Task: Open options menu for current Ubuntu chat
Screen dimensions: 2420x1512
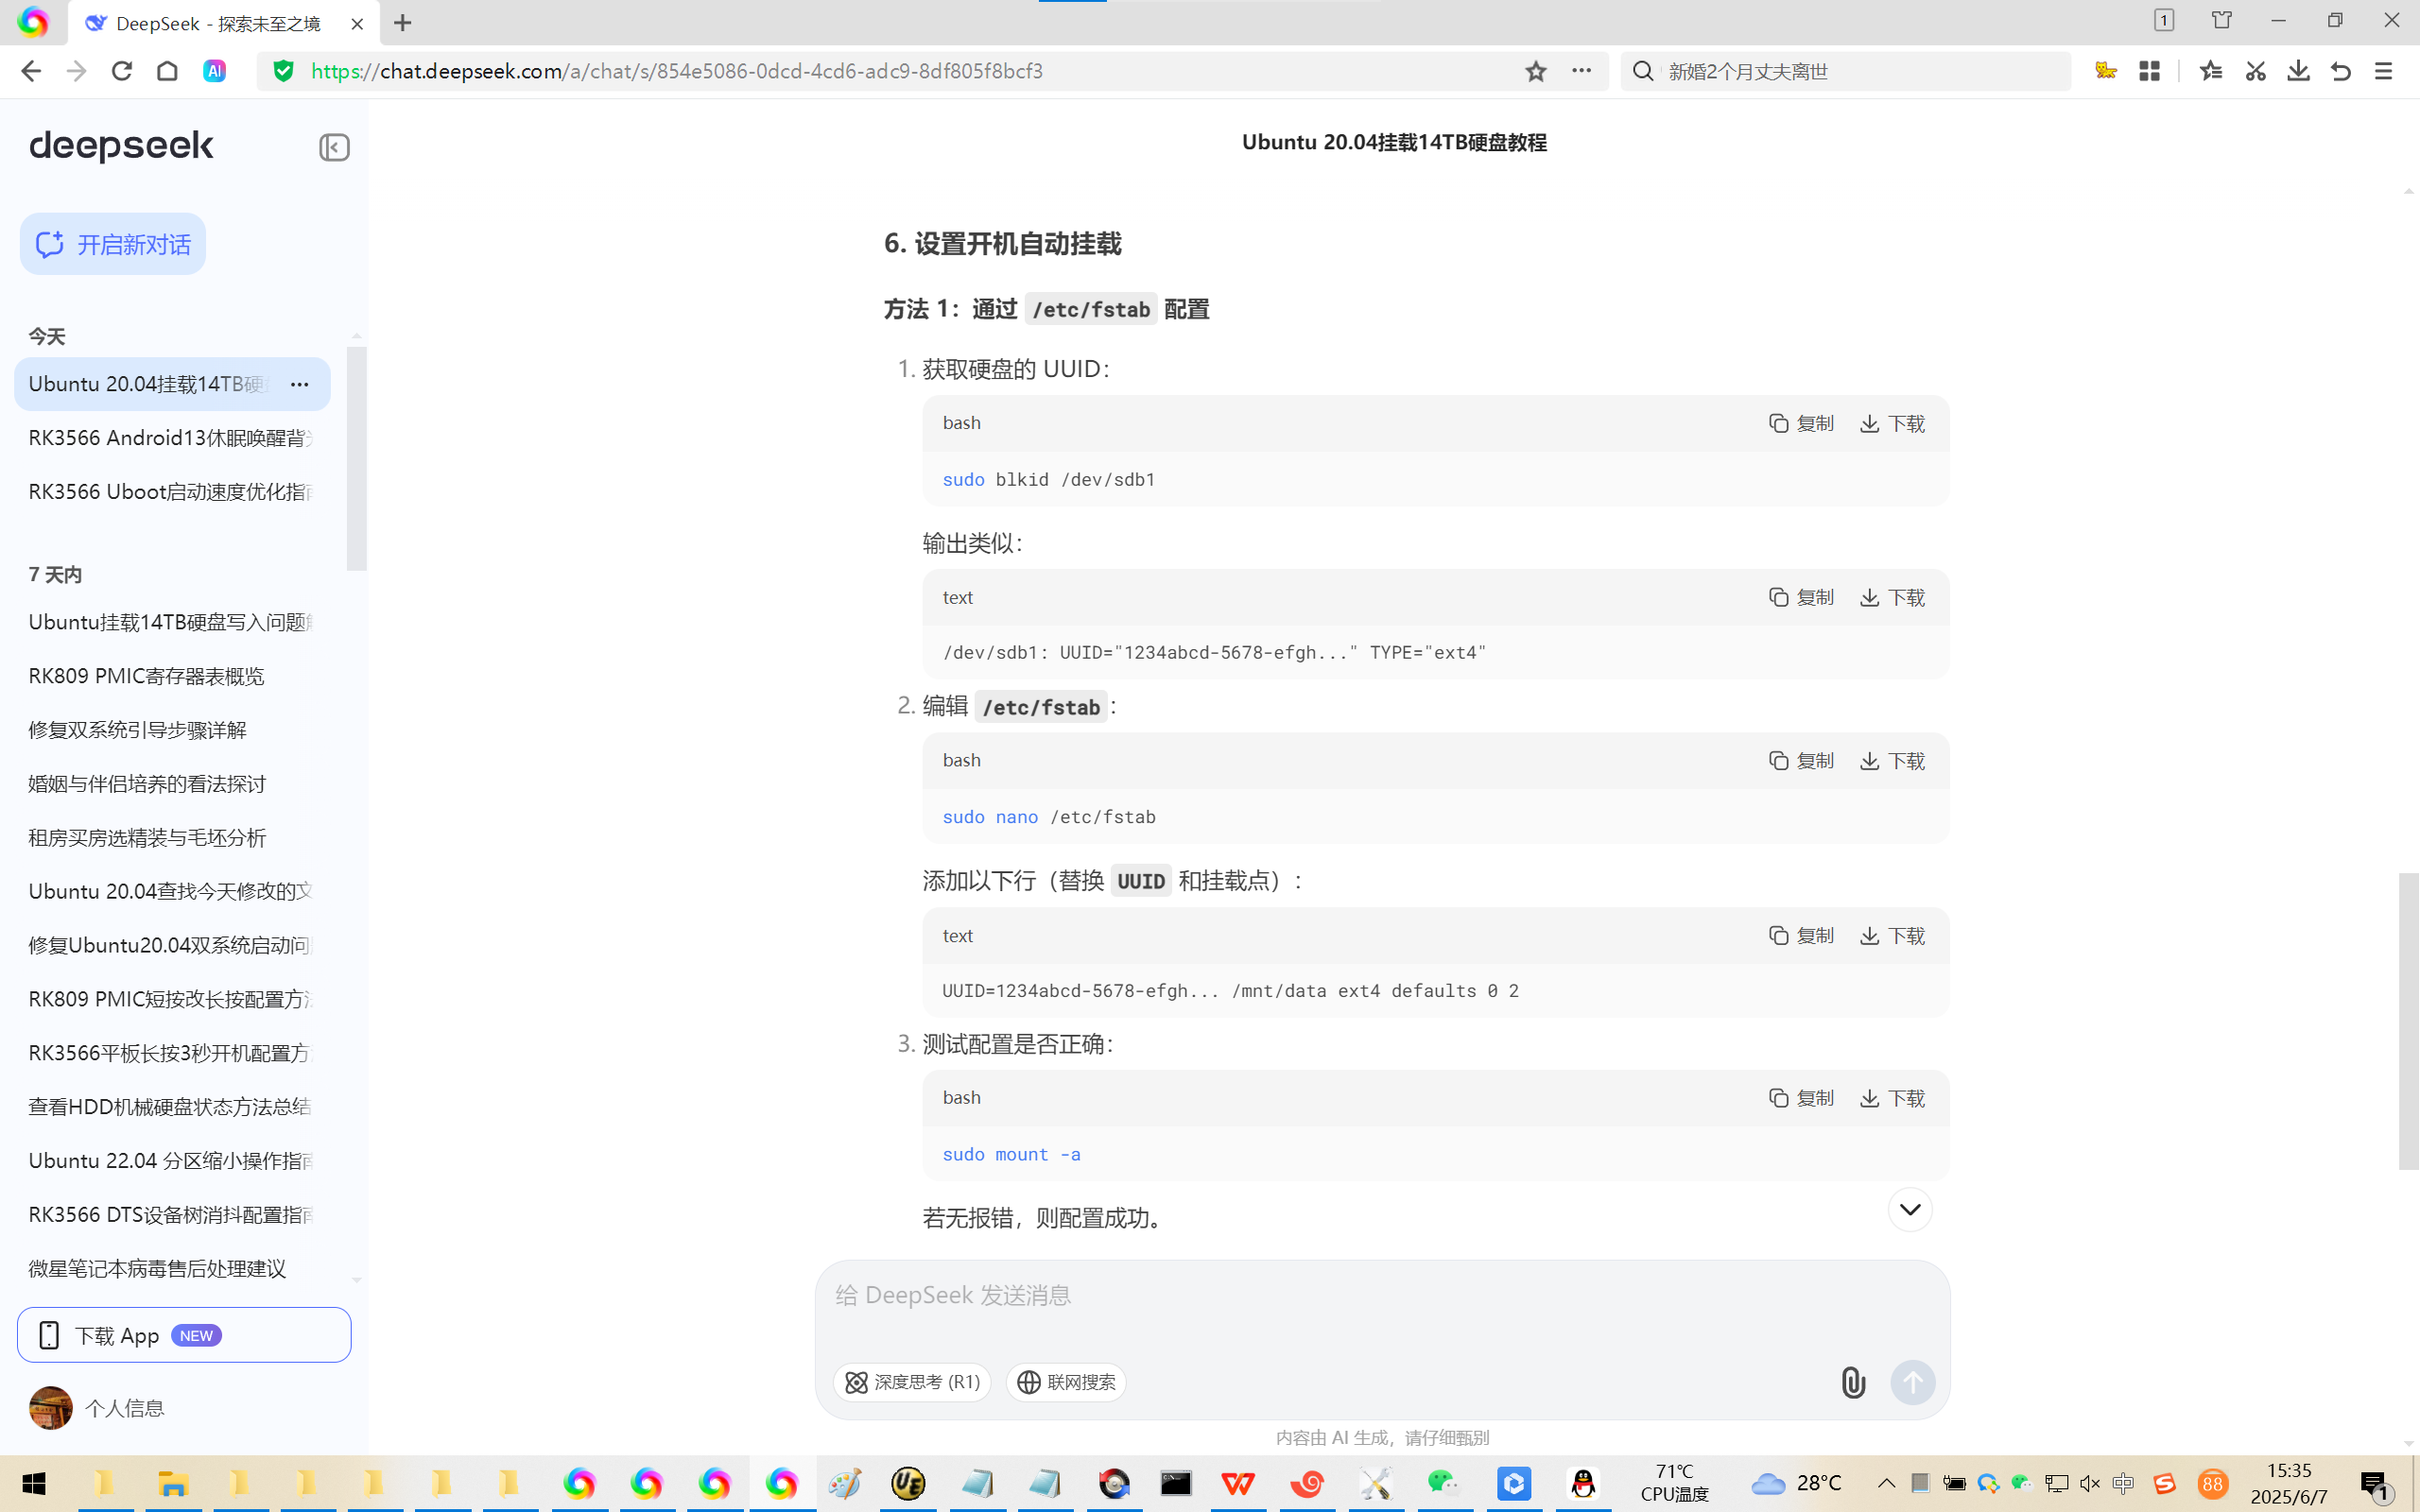Action: tap(299, 384)
